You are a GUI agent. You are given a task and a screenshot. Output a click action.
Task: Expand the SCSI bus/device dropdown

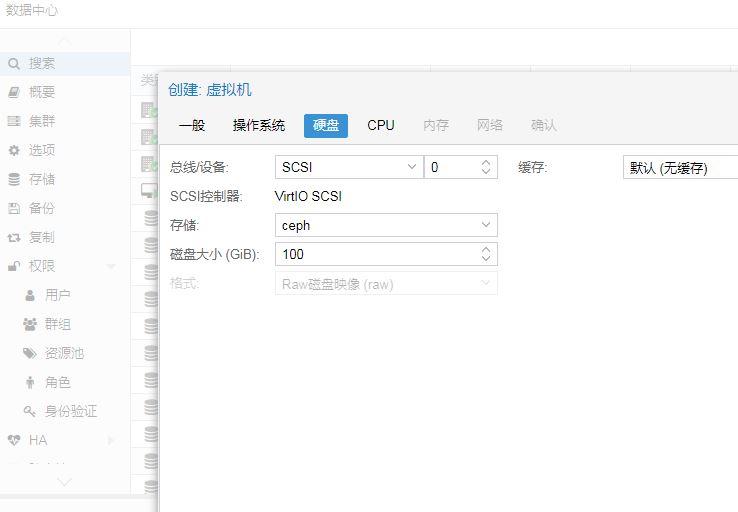[x=411, y=167]
